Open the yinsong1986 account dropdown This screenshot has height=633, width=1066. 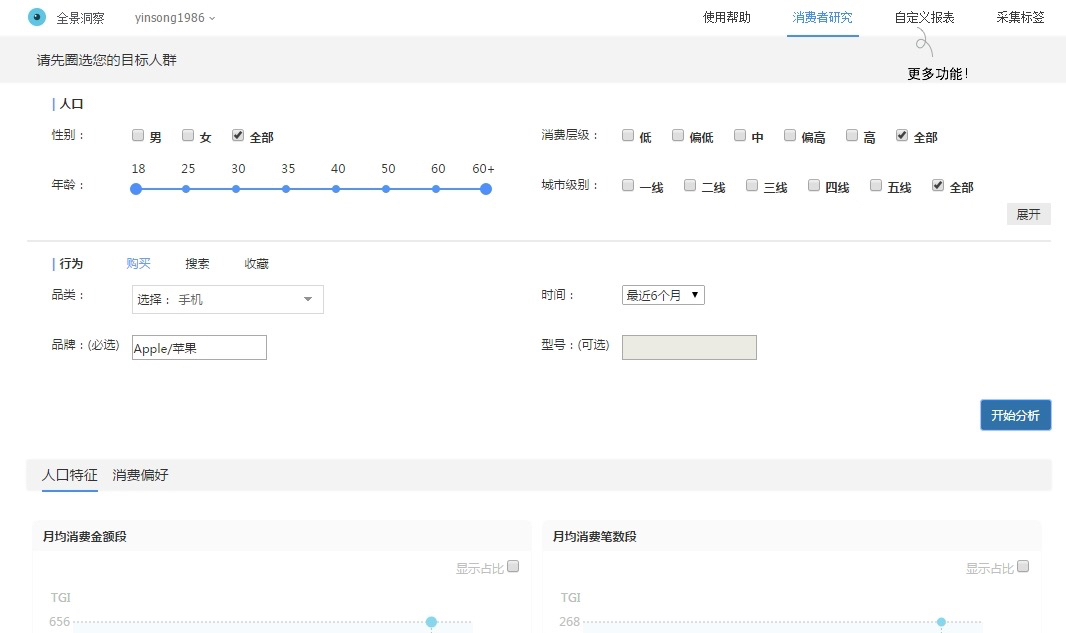tap(175, 18)
